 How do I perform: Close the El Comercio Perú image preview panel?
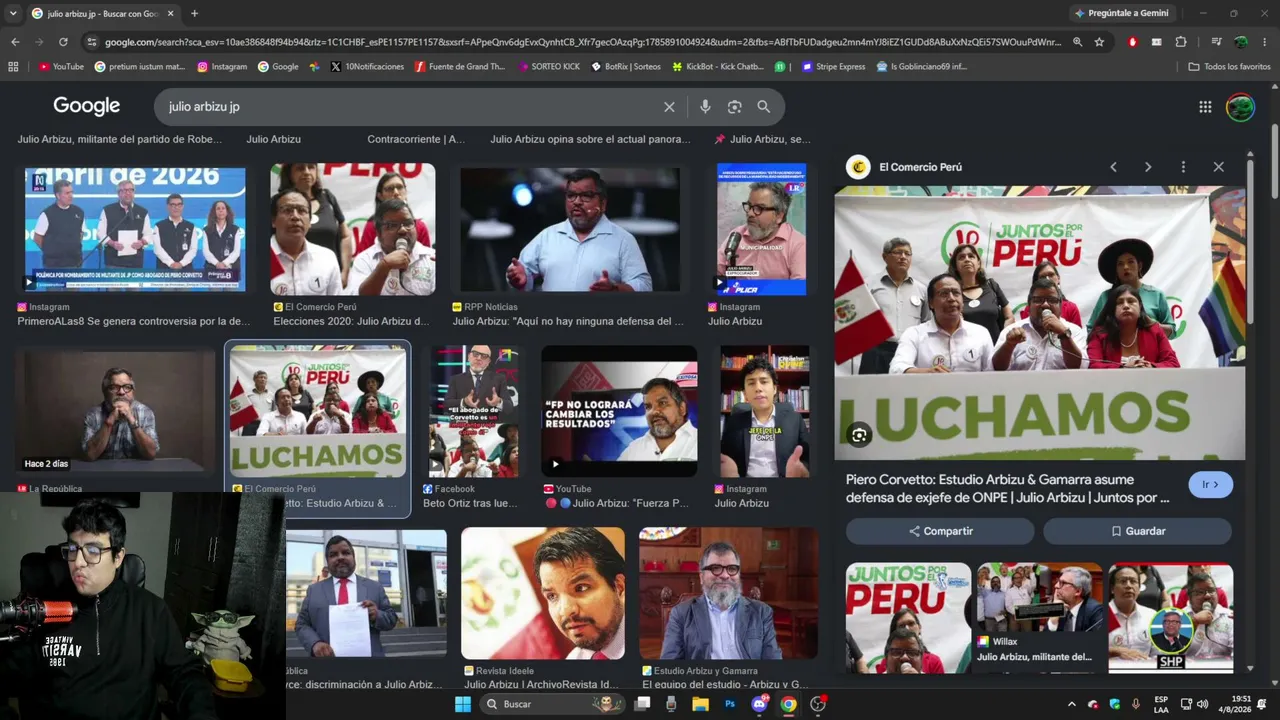(1218, 167)
